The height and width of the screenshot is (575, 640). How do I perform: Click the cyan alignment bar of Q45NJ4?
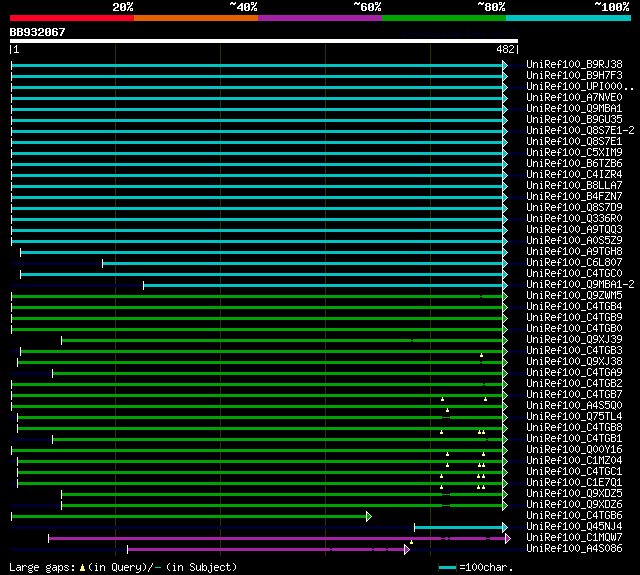(x=458, y=528)
